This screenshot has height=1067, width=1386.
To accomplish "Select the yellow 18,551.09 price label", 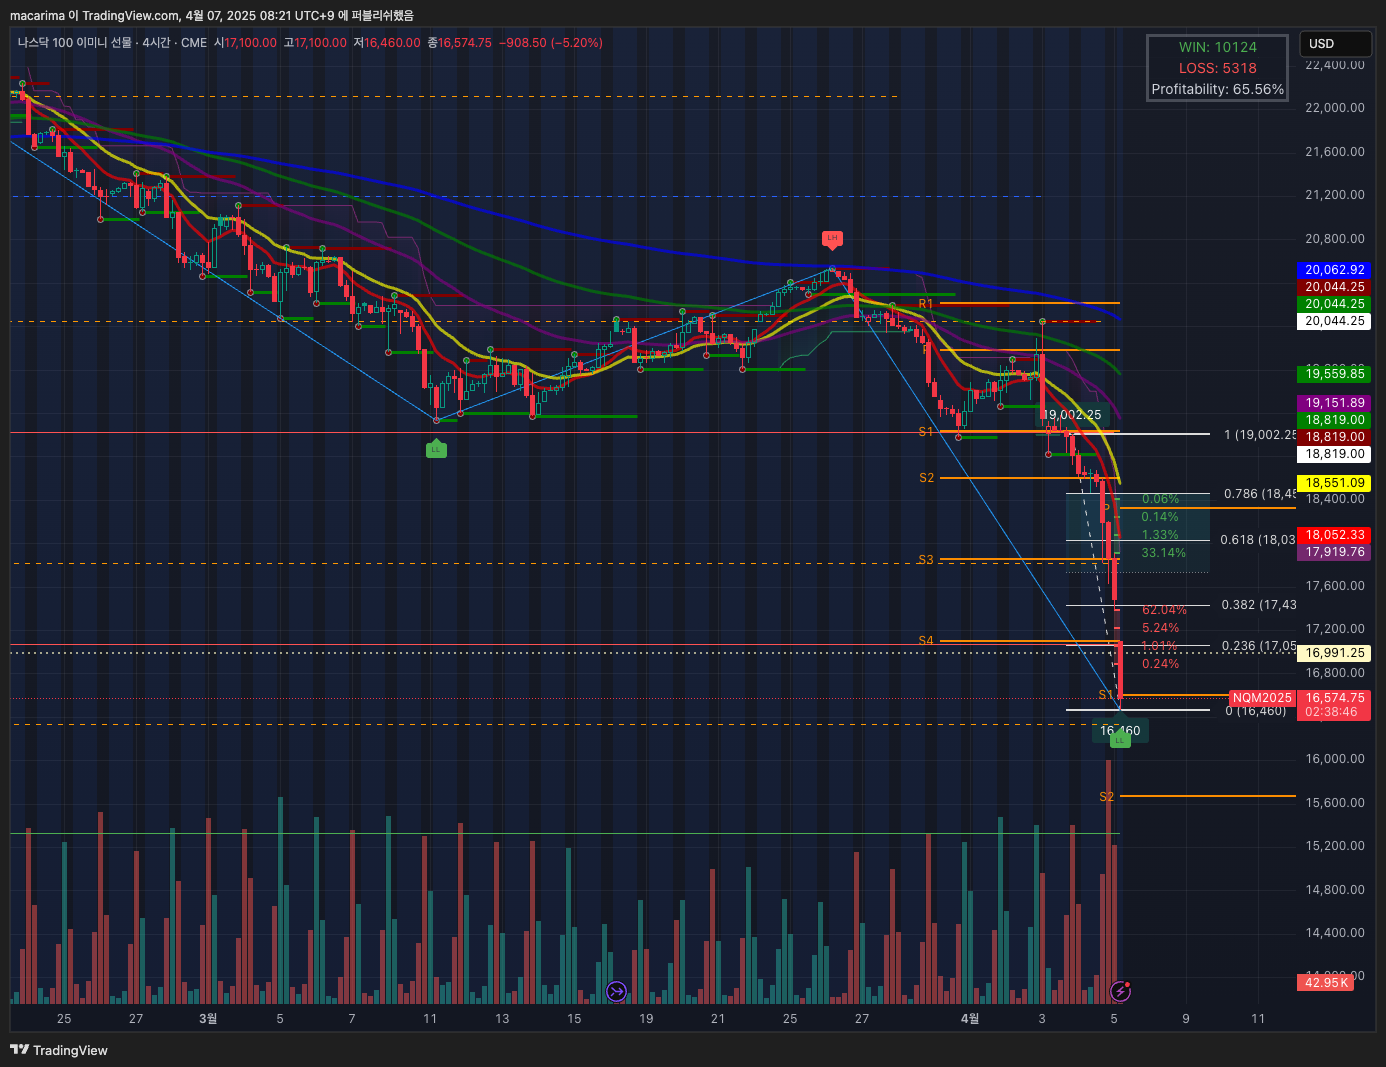I will coord(1334,483).
